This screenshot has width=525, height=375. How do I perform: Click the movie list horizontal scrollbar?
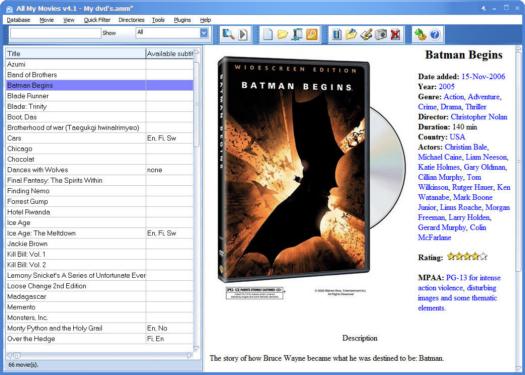pyautogui.click(x=99, y=355)
